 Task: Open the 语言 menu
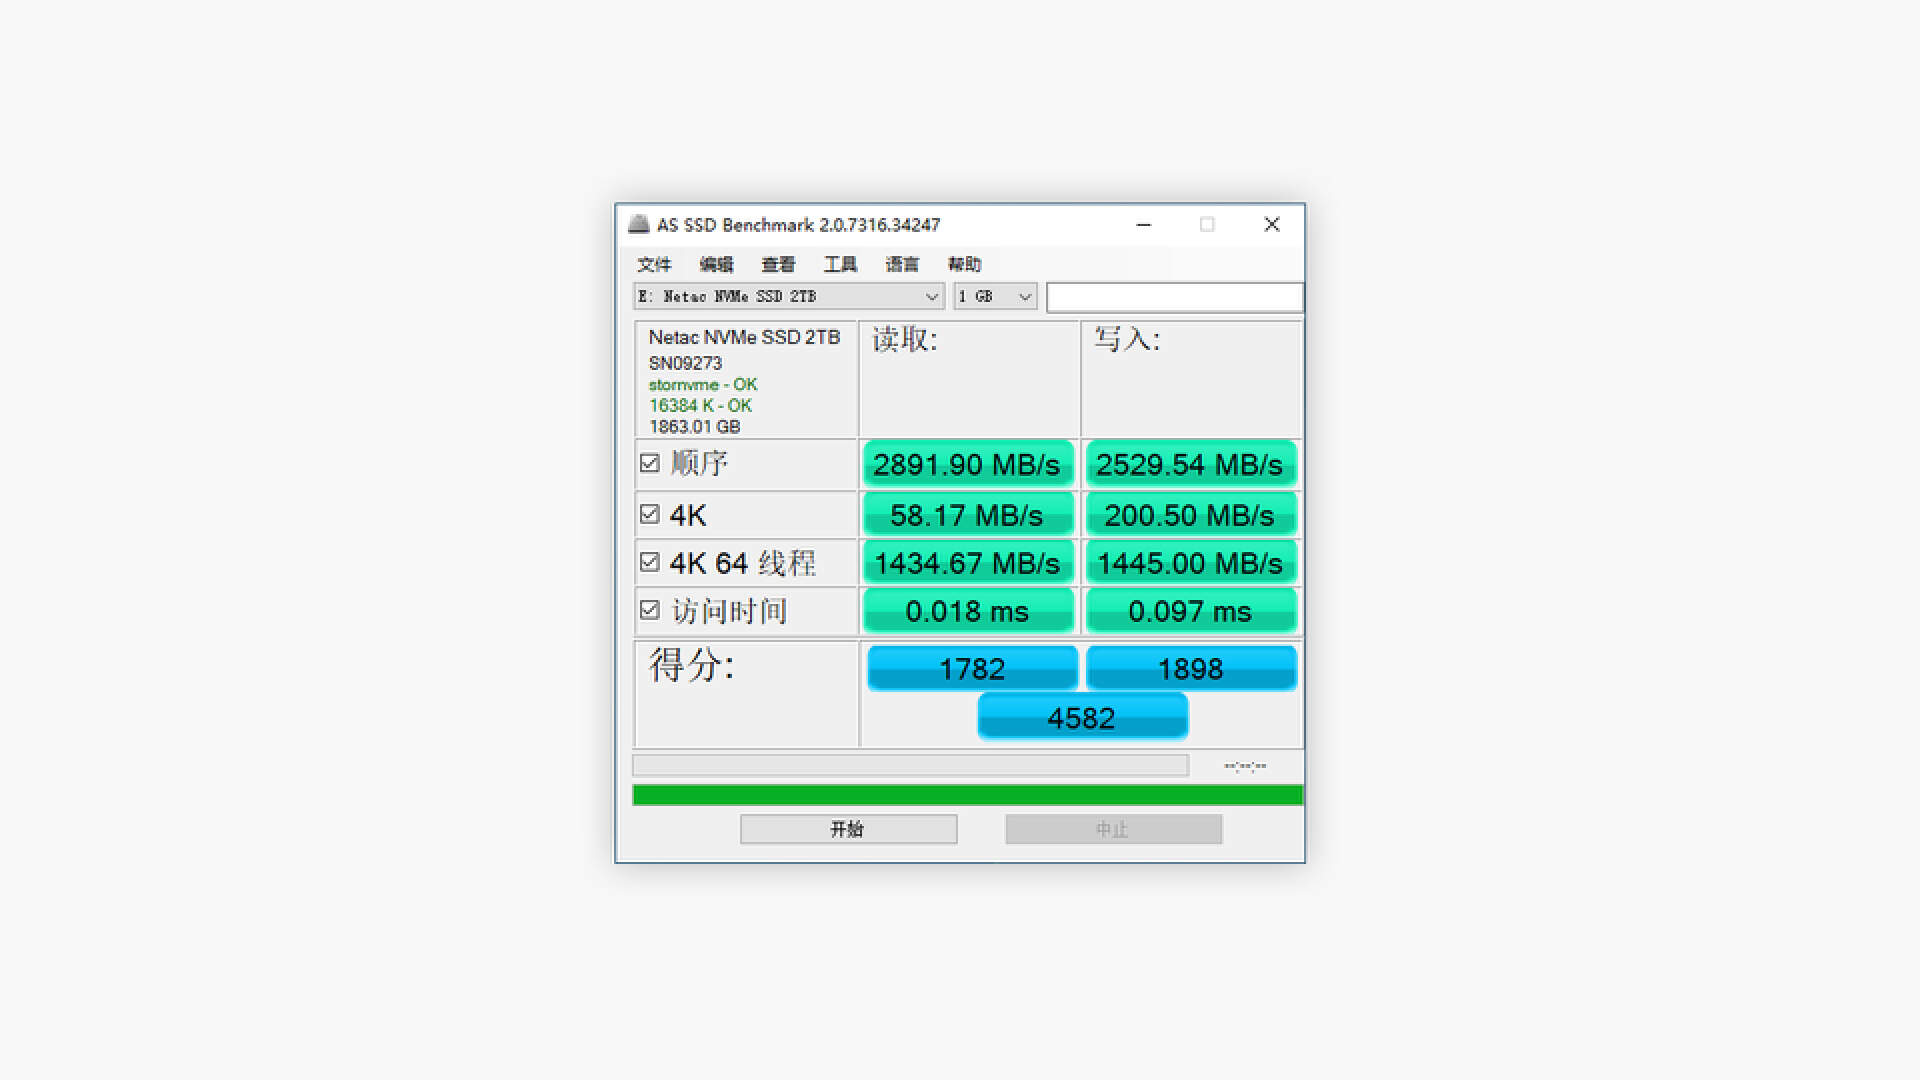pos(902,264)
